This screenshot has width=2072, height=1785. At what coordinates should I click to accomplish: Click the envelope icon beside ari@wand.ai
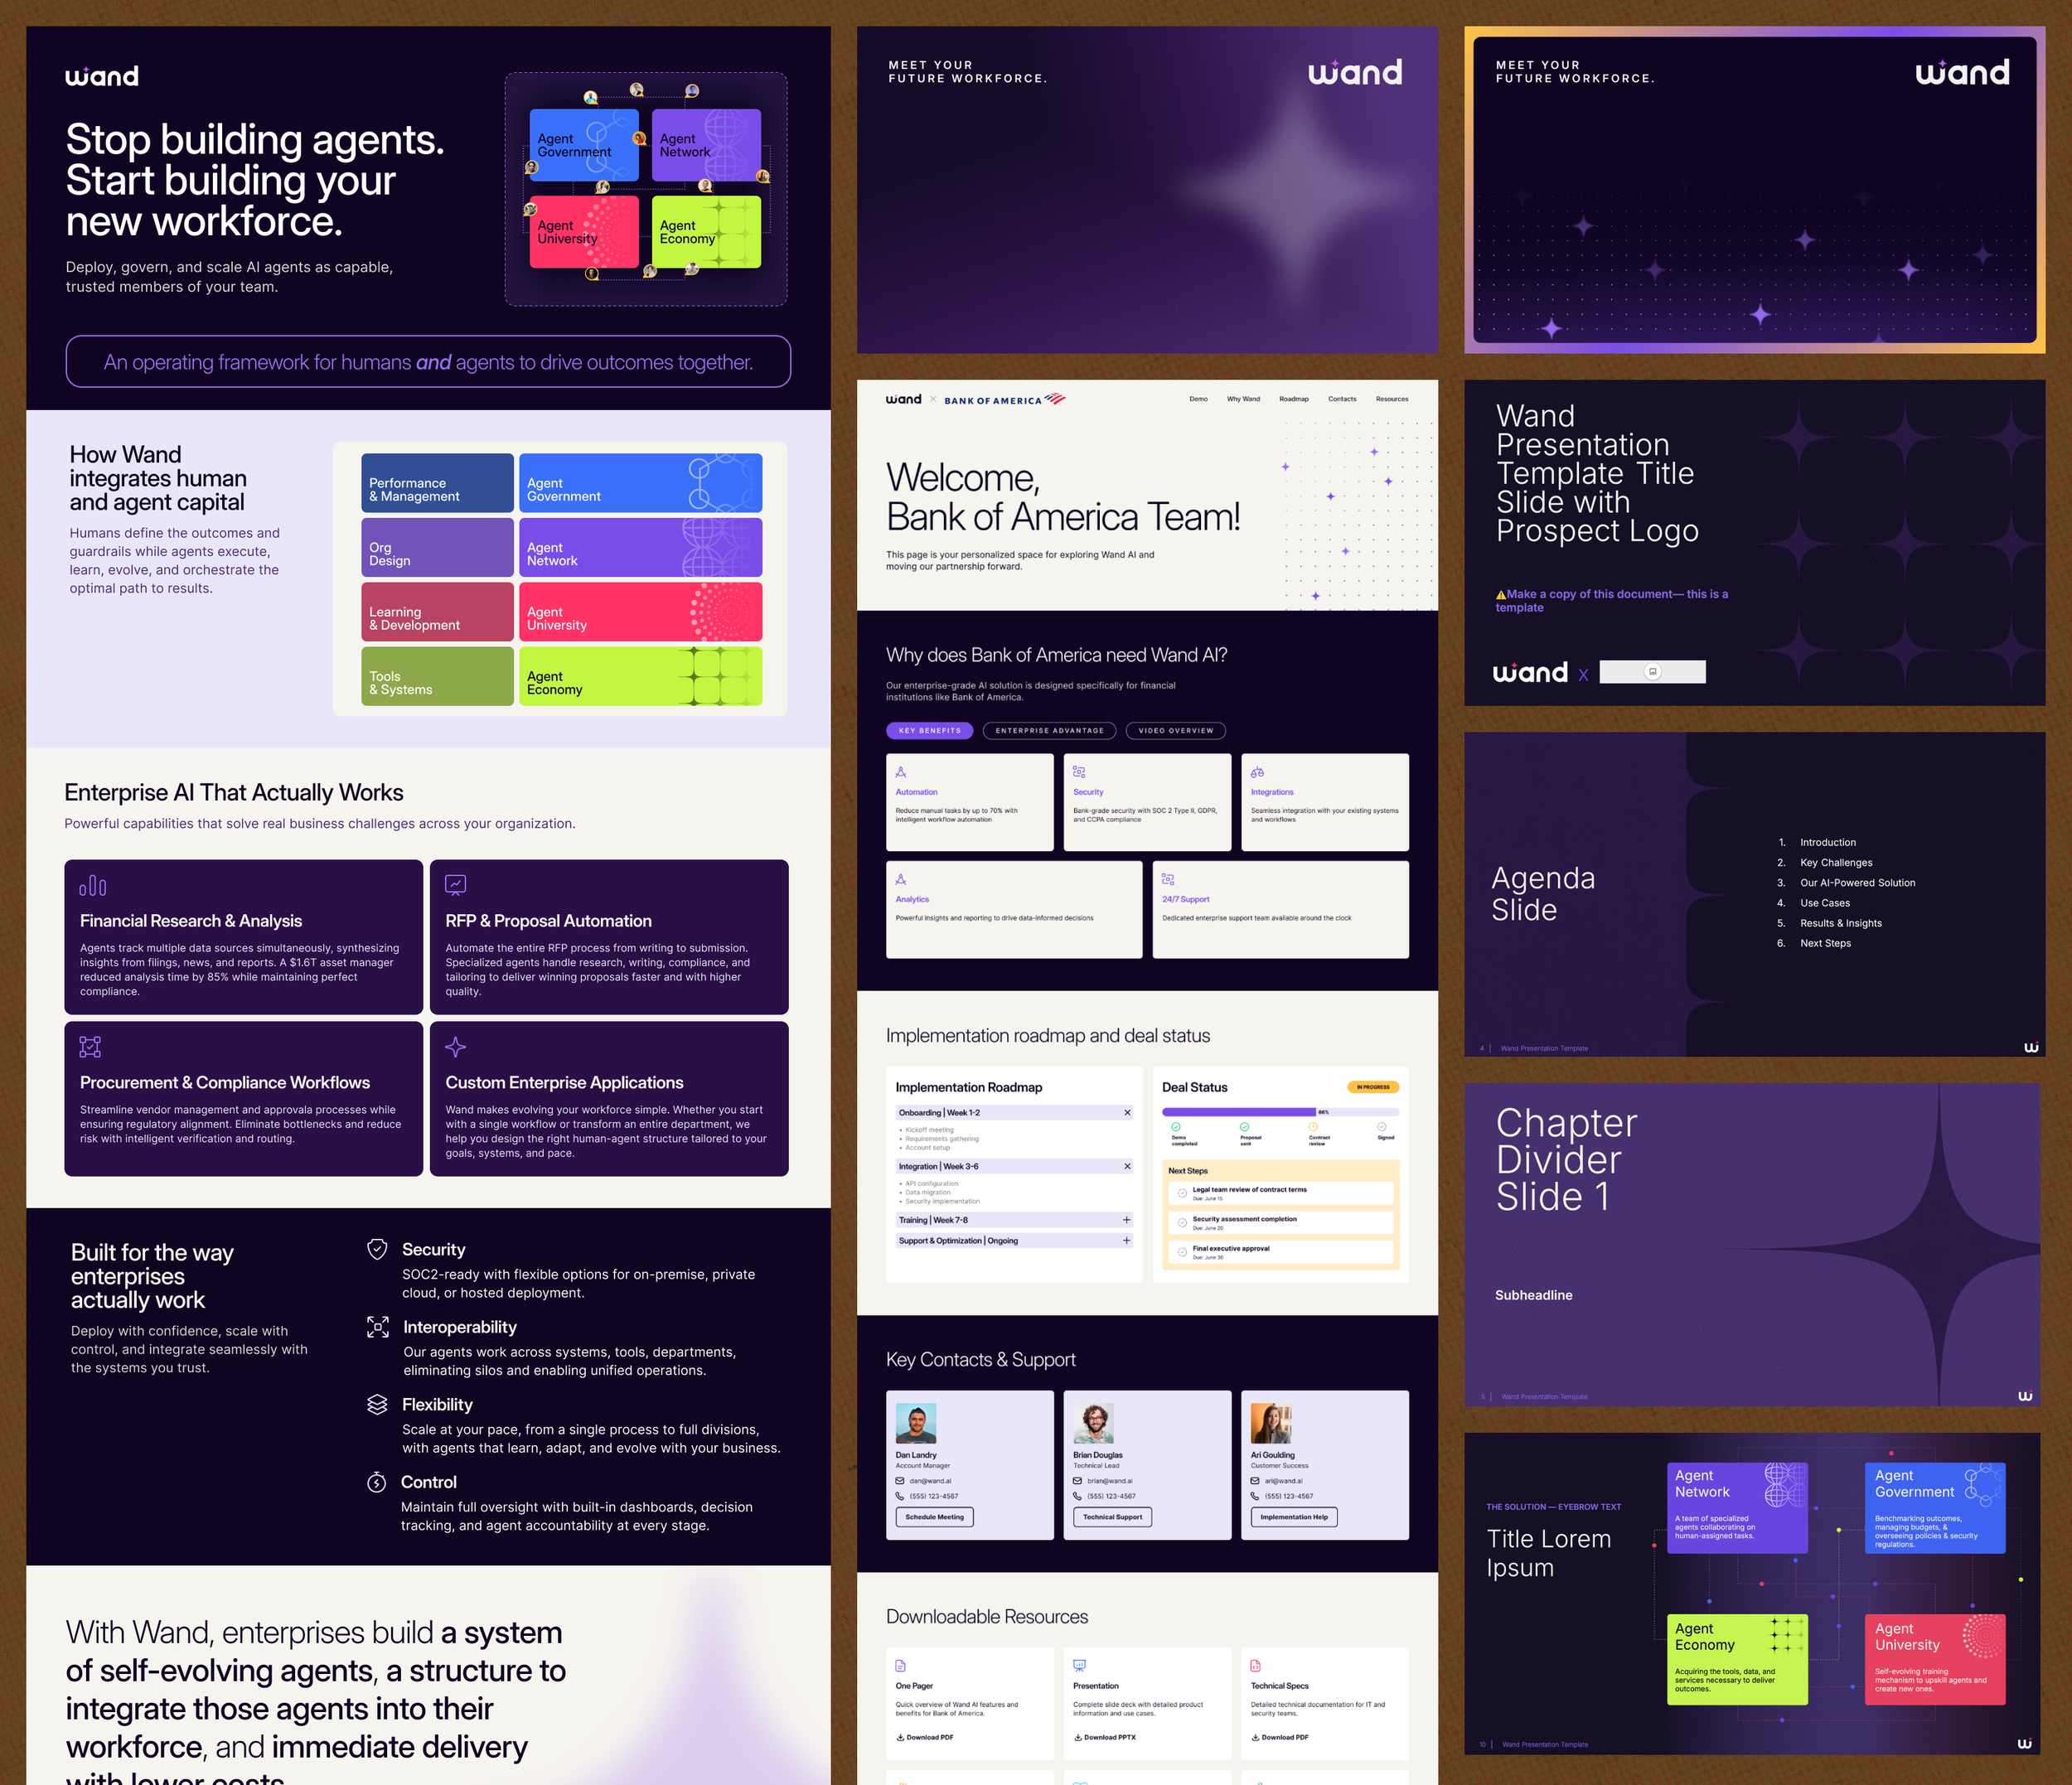pyautogui.click(x=1255, y=1481)
